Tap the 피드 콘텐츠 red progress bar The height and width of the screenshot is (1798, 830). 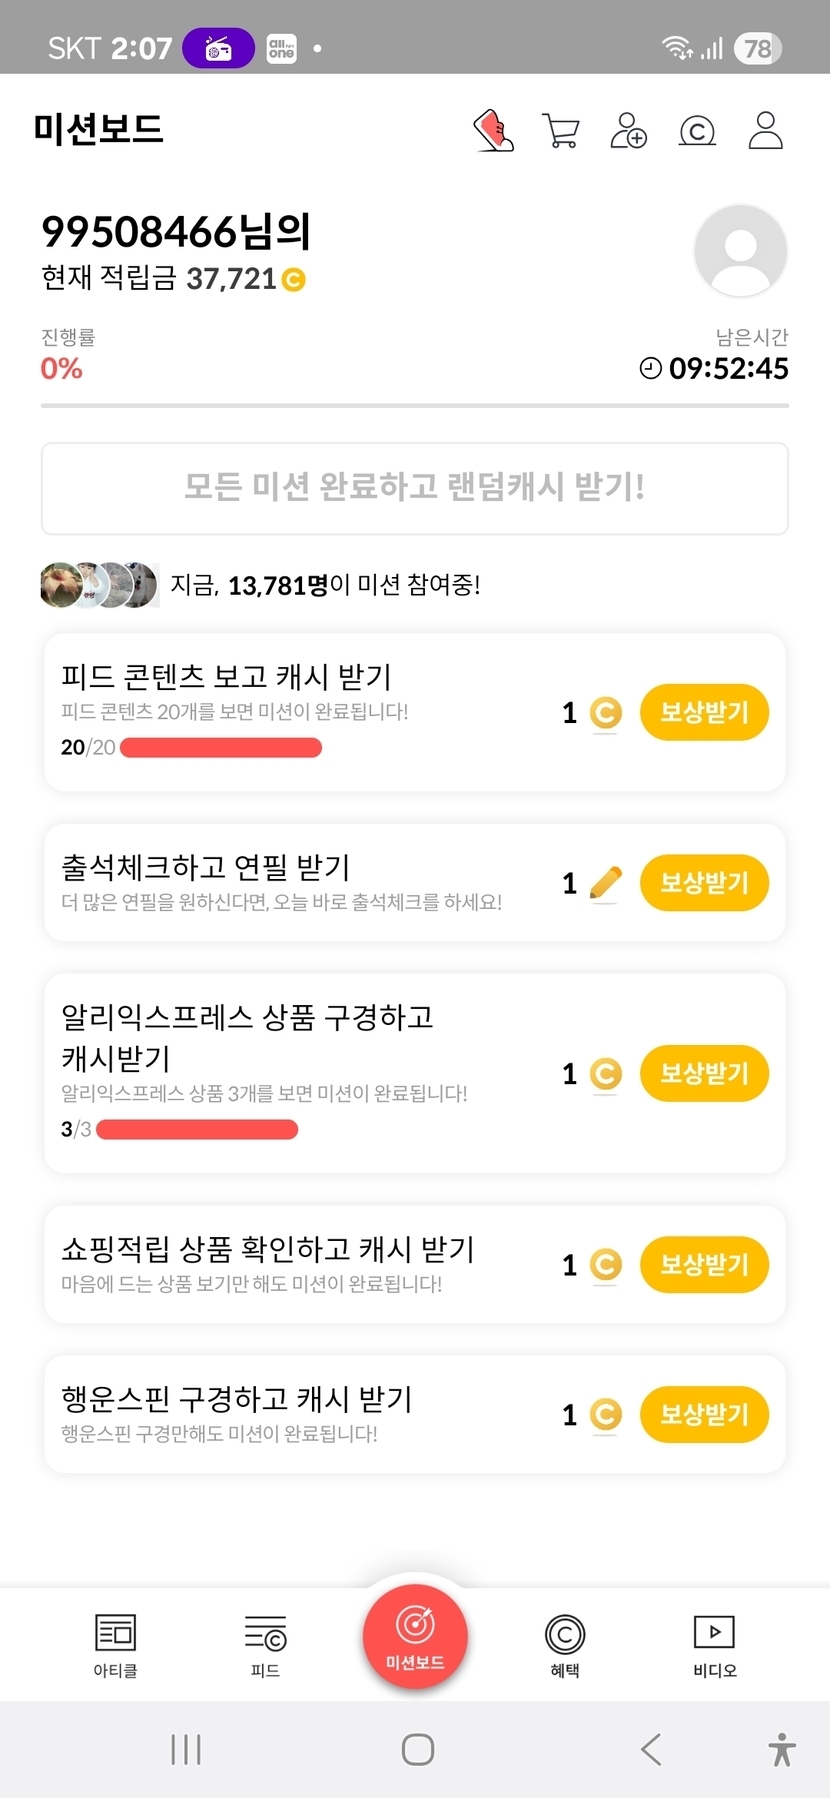click(x=221, y=748)
